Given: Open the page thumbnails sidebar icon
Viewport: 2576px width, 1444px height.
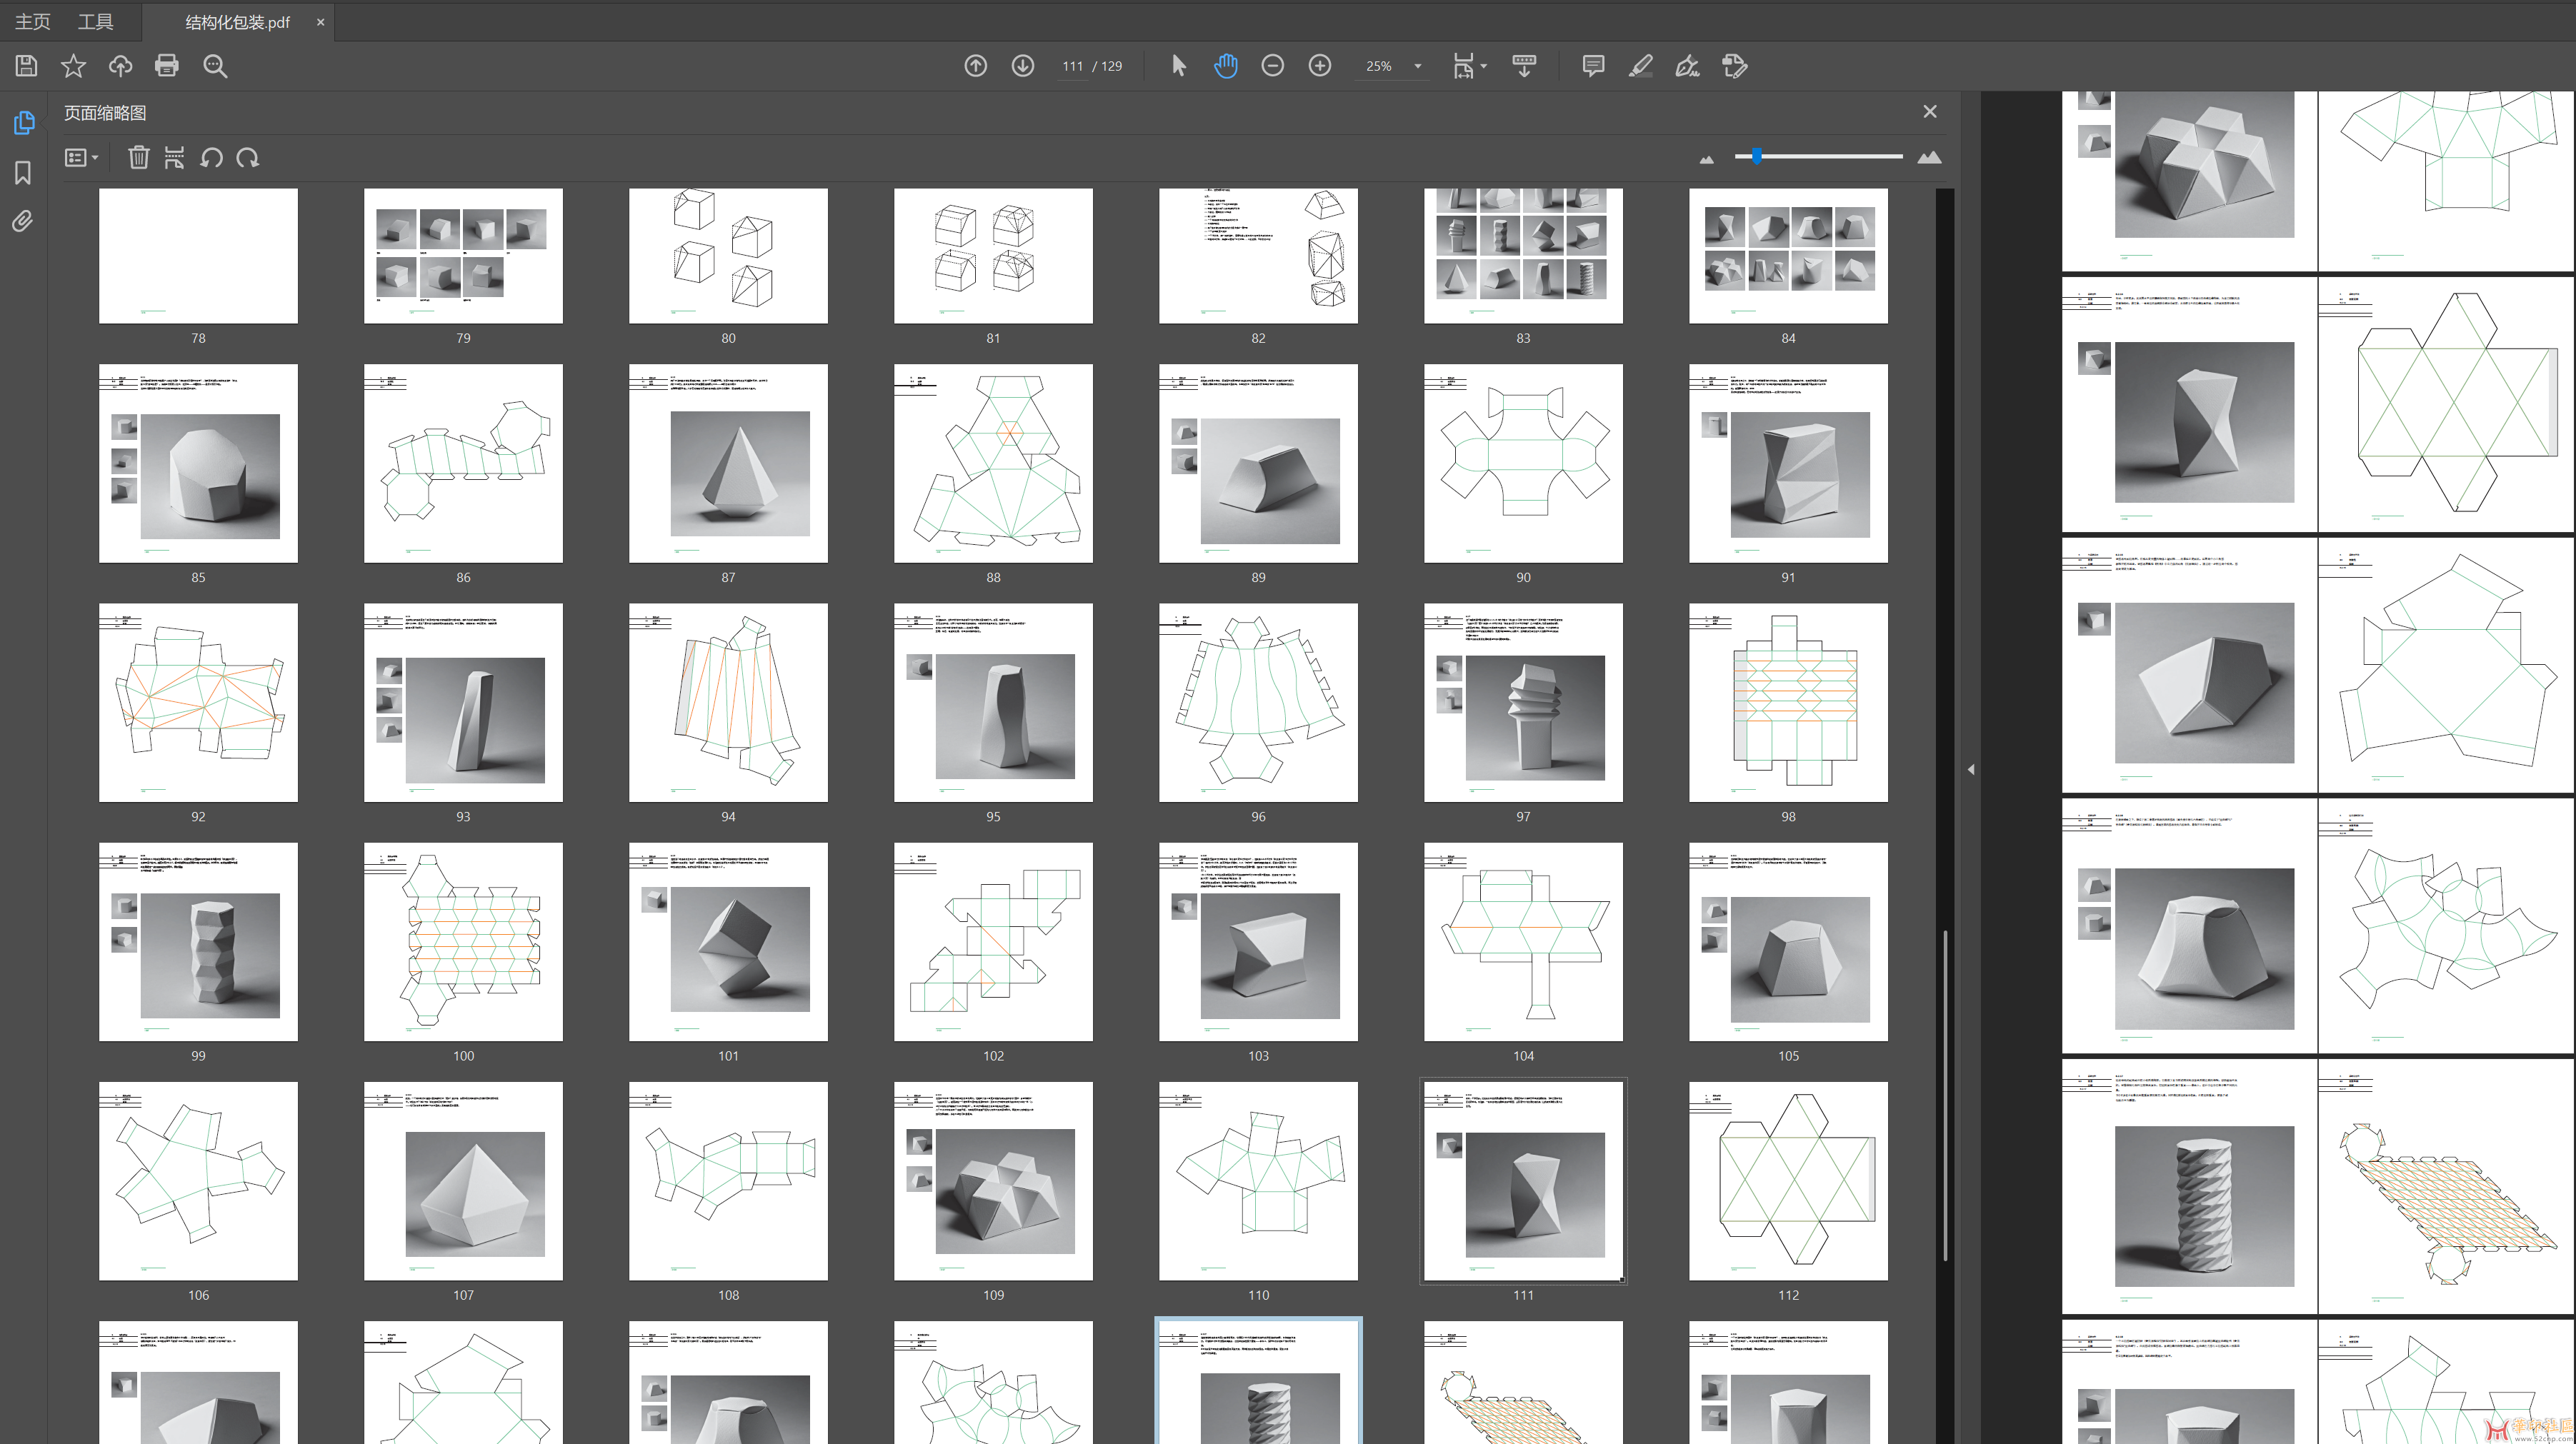Looking at the screenshot, I should click(23, 123).
